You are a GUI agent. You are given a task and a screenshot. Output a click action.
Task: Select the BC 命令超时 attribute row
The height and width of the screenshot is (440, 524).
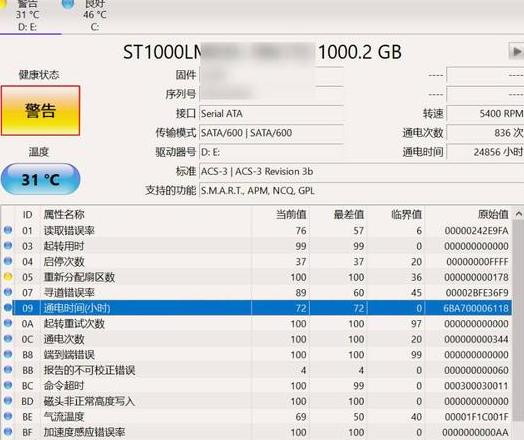[x=257, y=386]
